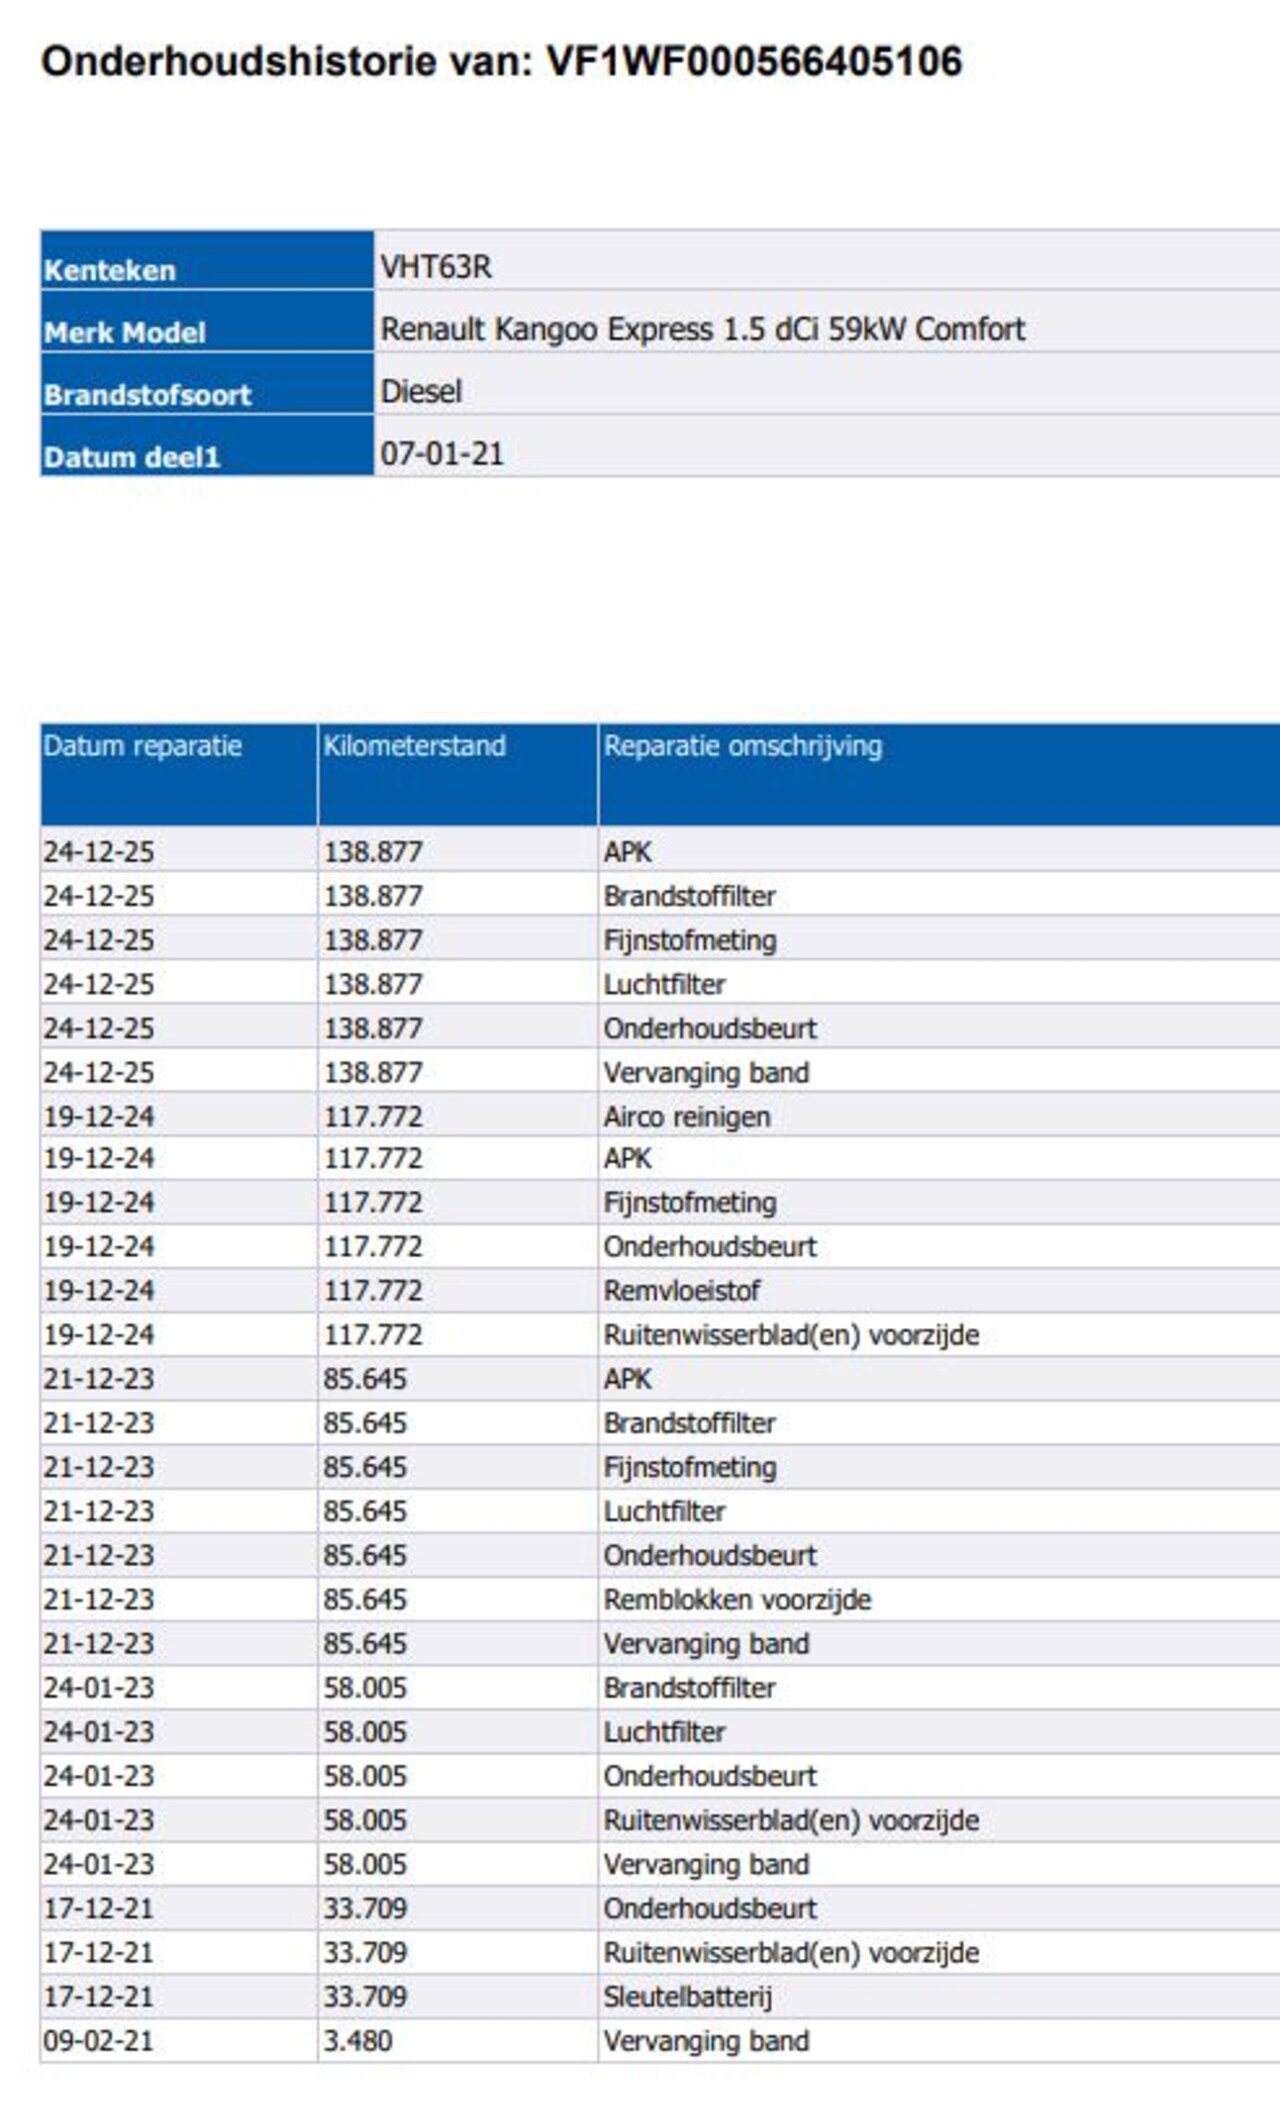This screenshot has height=2126, width=1280.
Task: Click the first APK entry dated 24-12-25
Action: click(627, 852)
